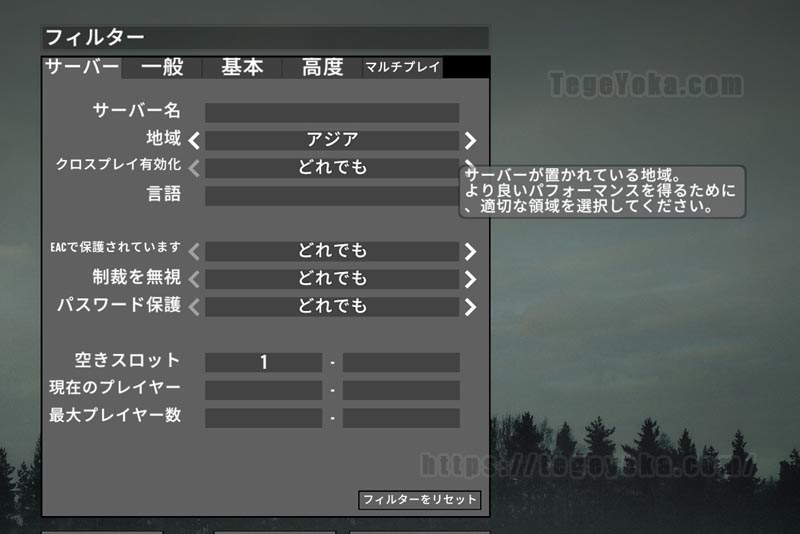Select previous クロスプレイ有効化 option

tap(194, 168)
